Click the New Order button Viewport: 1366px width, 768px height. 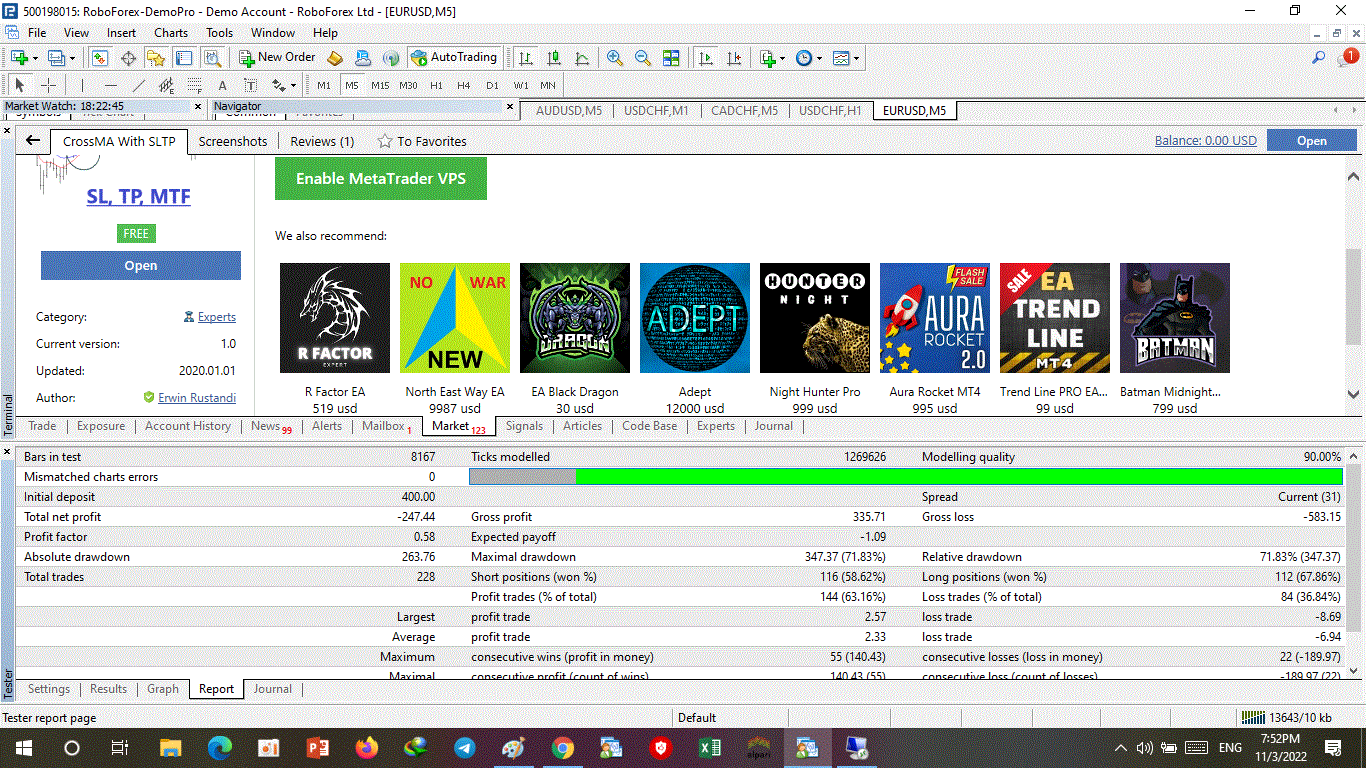point(277,58)
